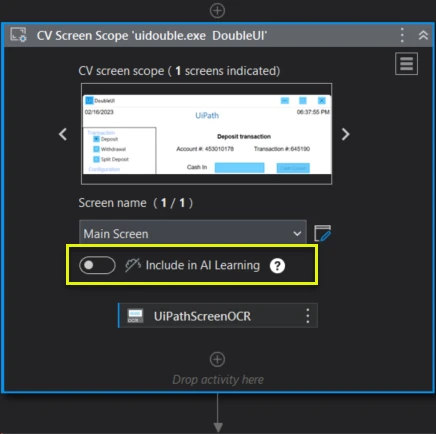
Task: Click the edit screen name pencil icon
Action: tap(323, 233)
